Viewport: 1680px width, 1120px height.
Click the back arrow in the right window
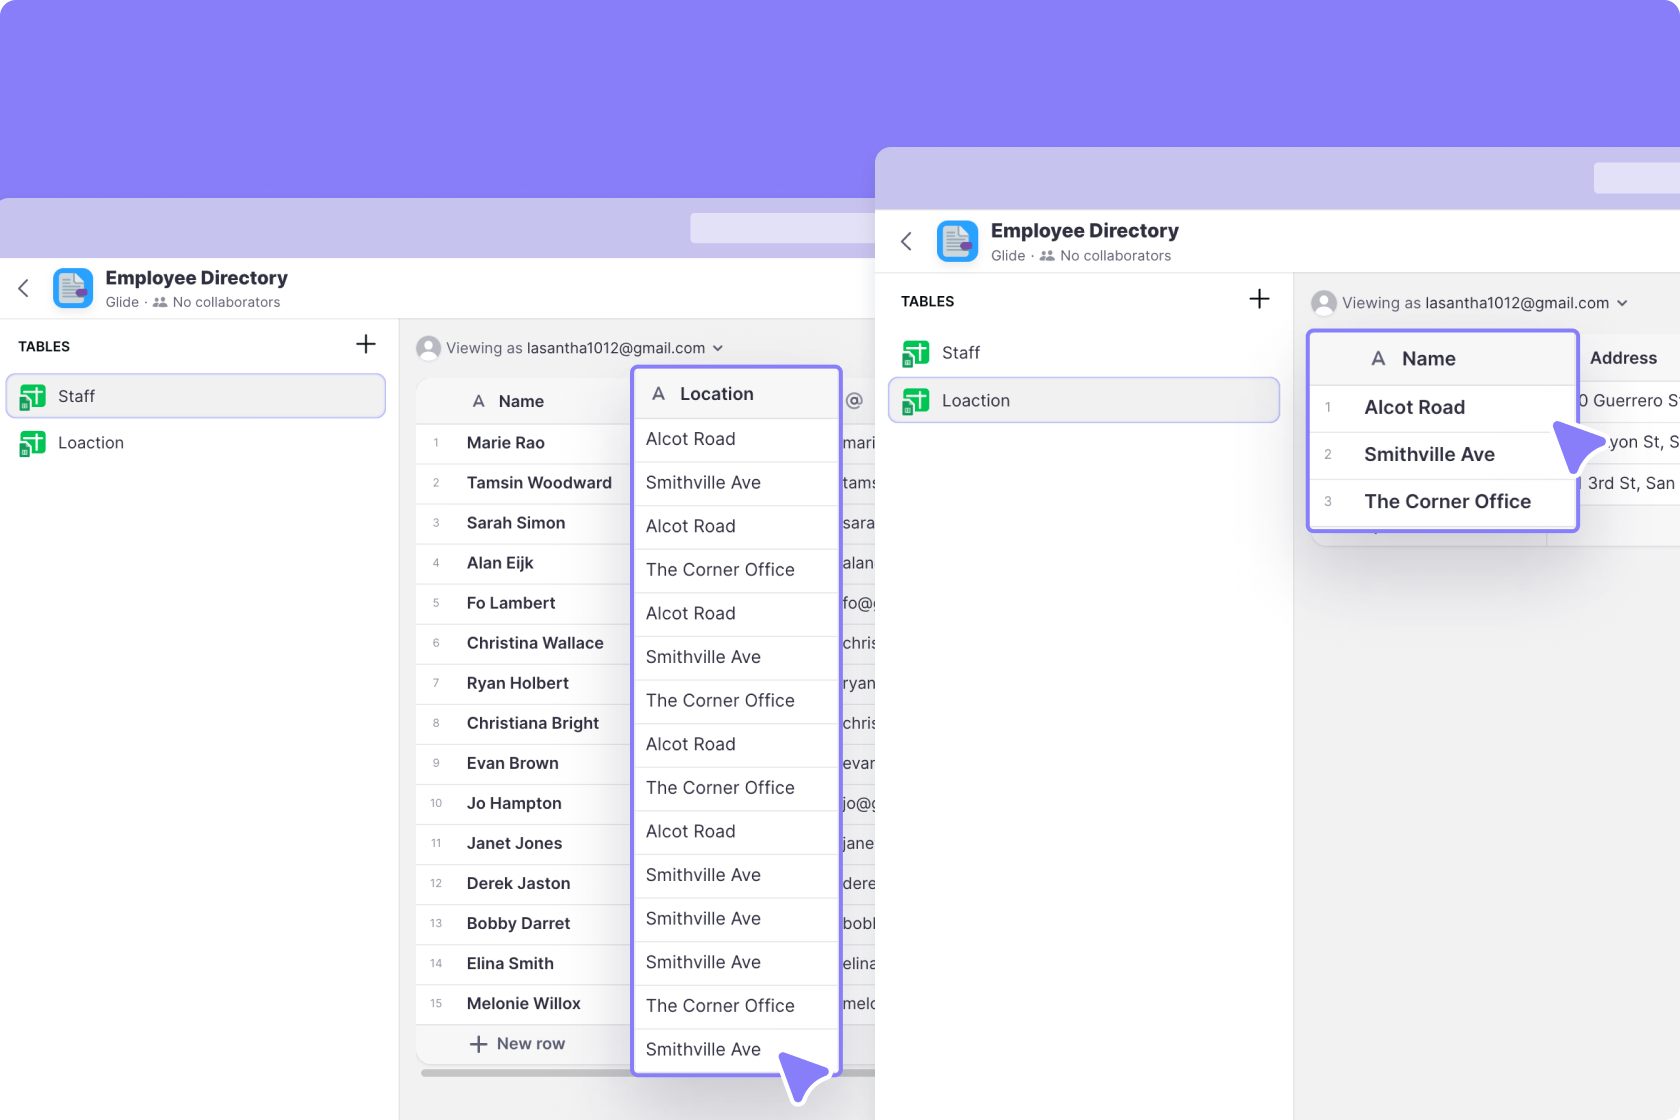tap(907, 241)
